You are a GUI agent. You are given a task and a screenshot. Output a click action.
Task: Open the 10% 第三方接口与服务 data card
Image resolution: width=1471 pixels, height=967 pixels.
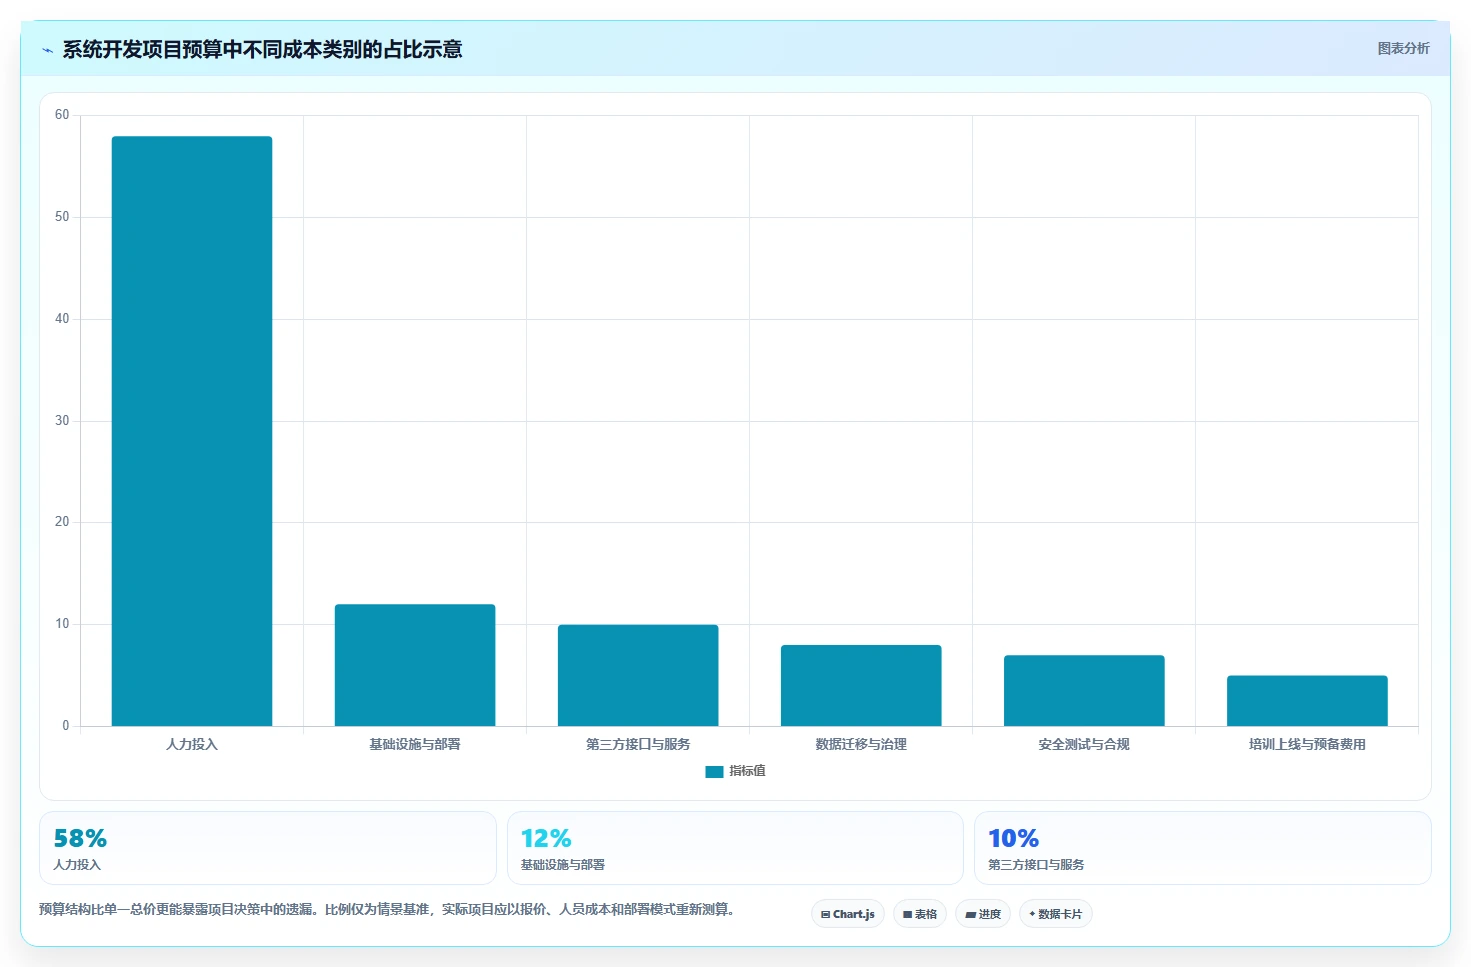point(1203,848)
